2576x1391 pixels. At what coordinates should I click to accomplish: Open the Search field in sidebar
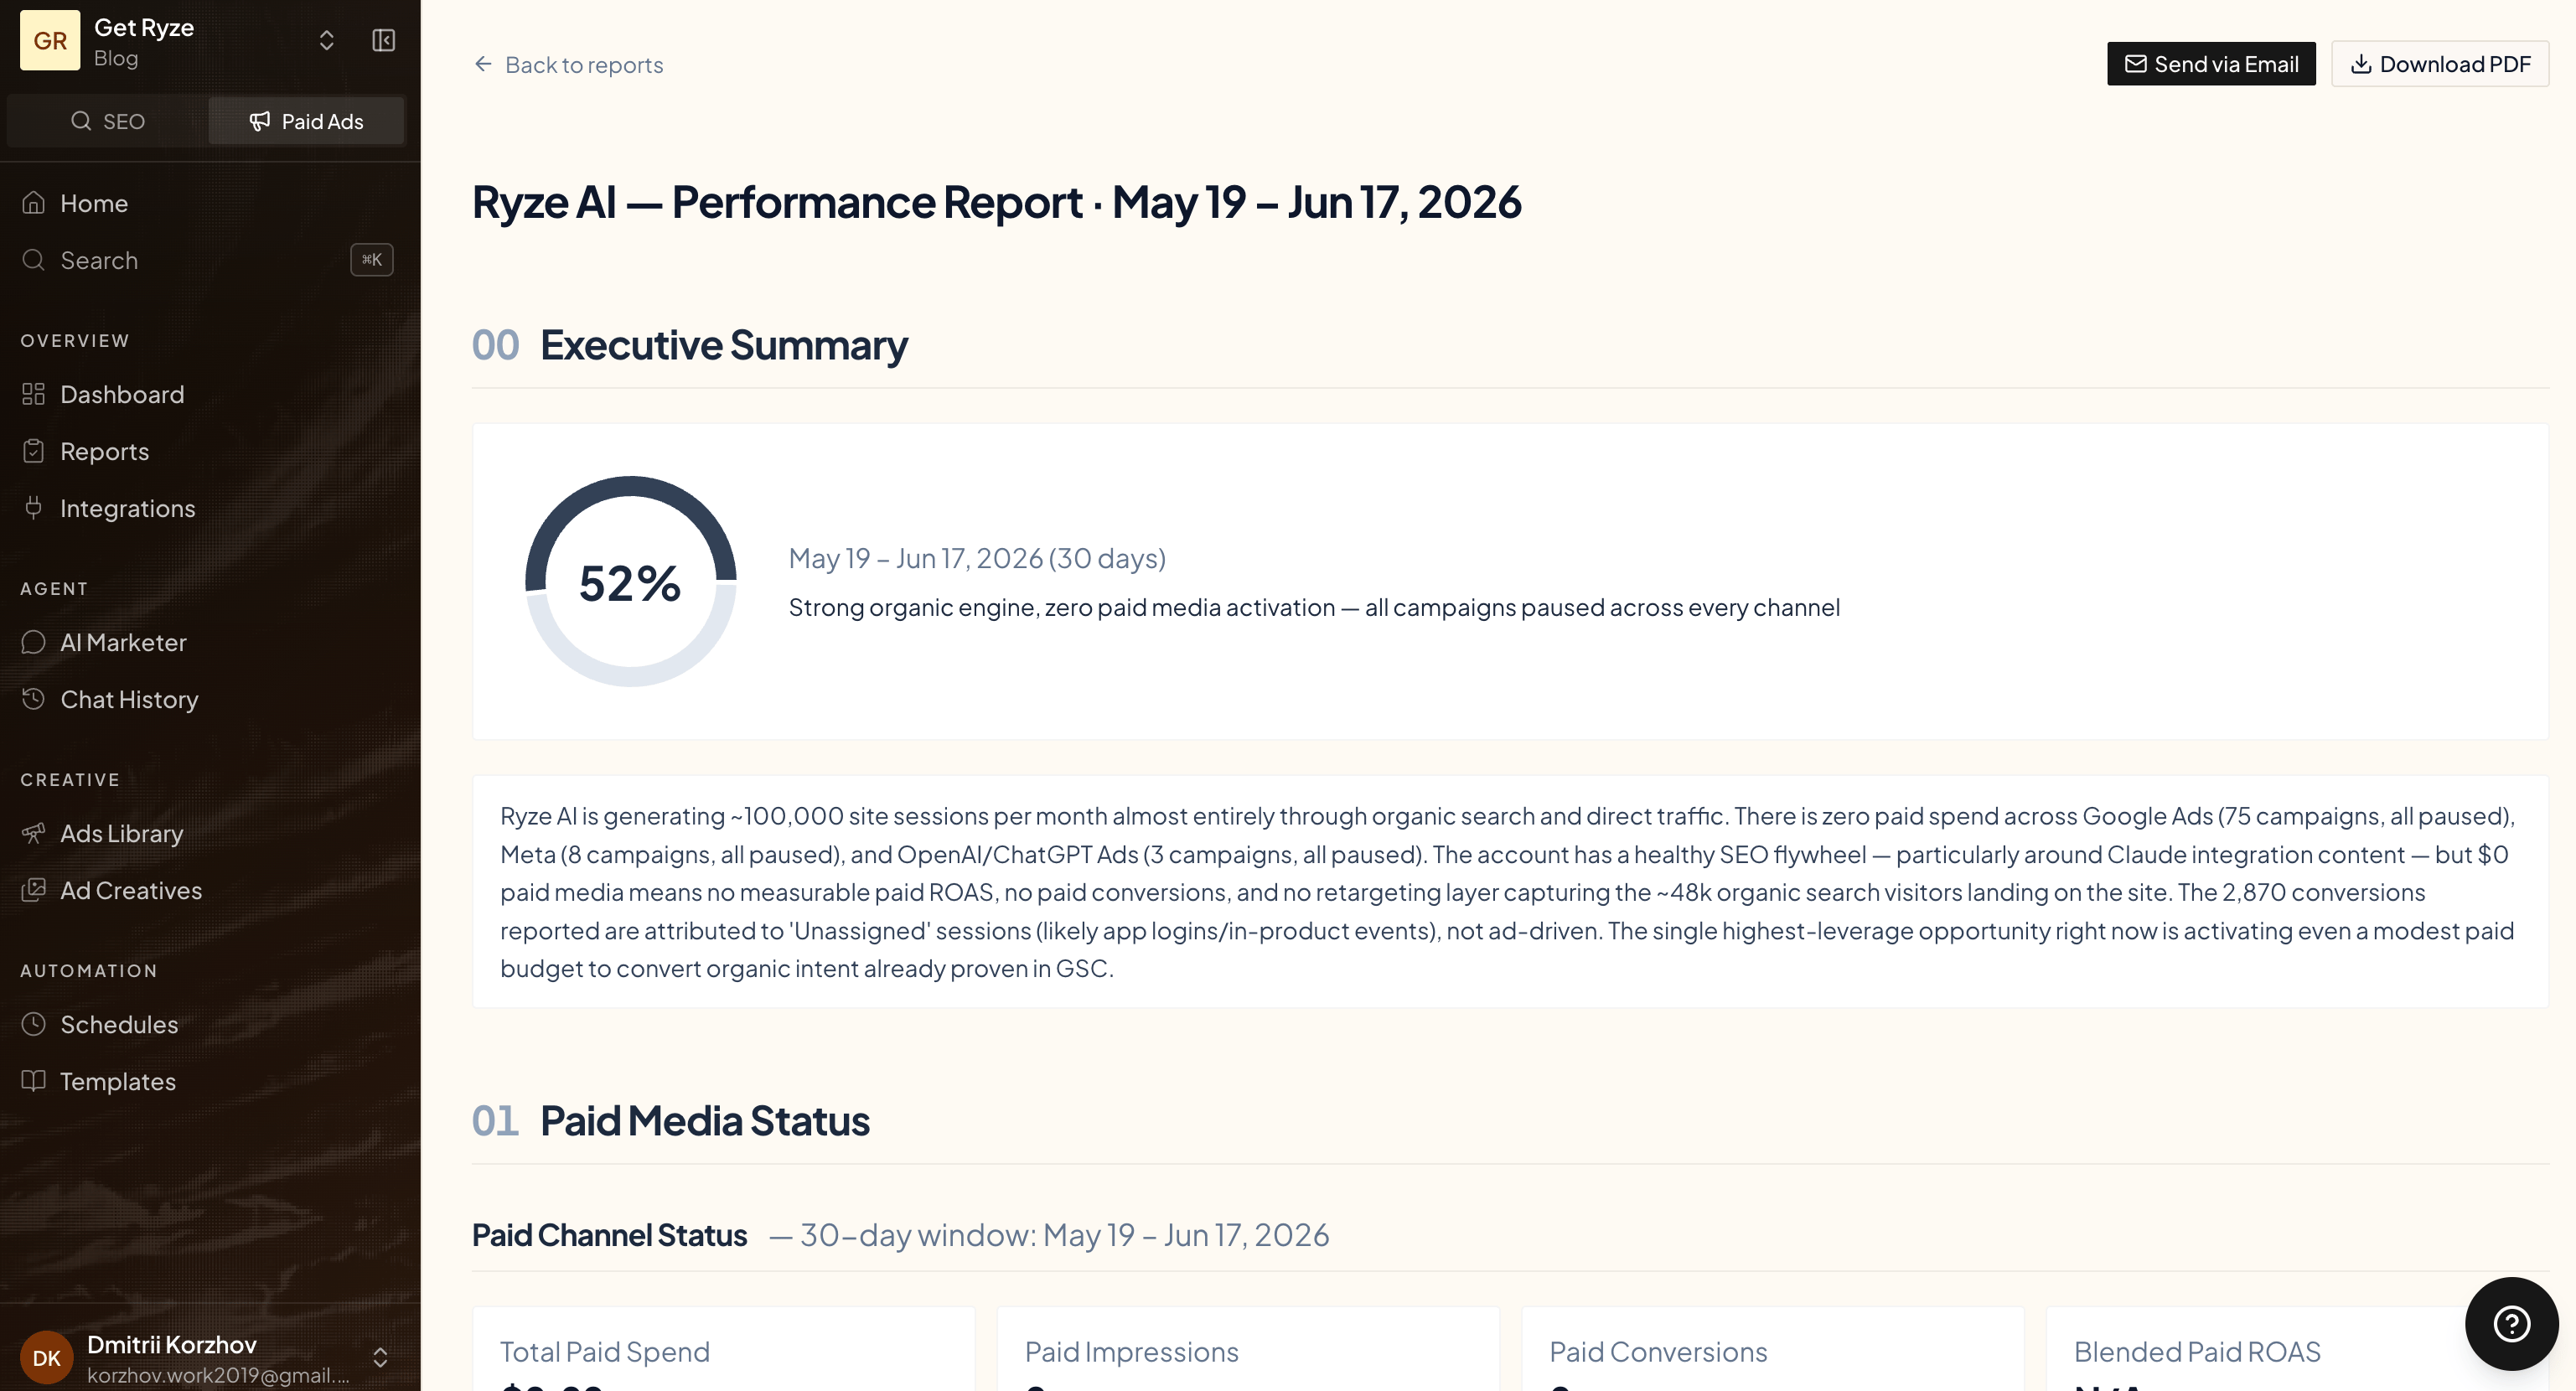207,260
